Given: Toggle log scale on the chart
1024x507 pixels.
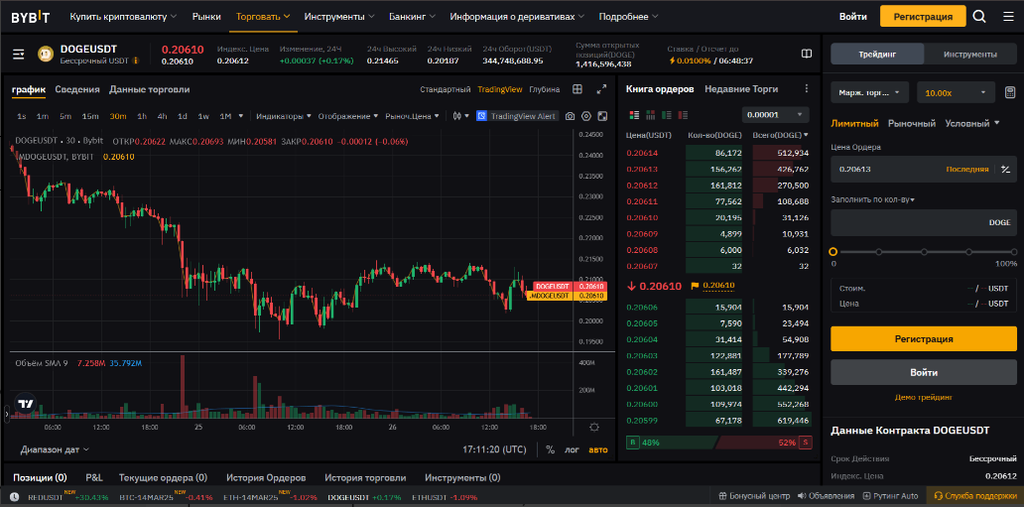Looking at the screenshot, I should coord(571,450).
